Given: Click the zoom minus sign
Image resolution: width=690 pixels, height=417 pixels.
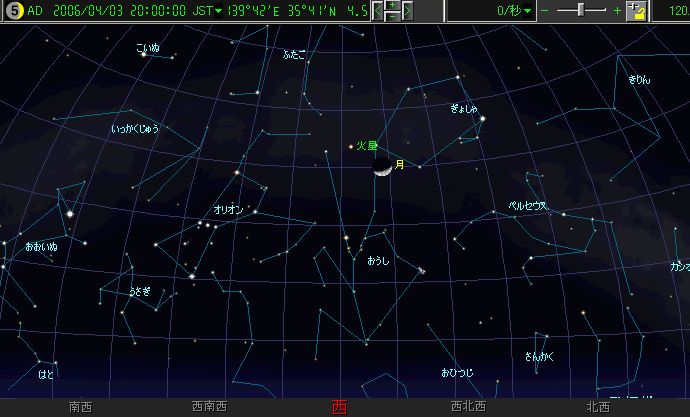Looking at the screenshot, I should click(545, 11).
